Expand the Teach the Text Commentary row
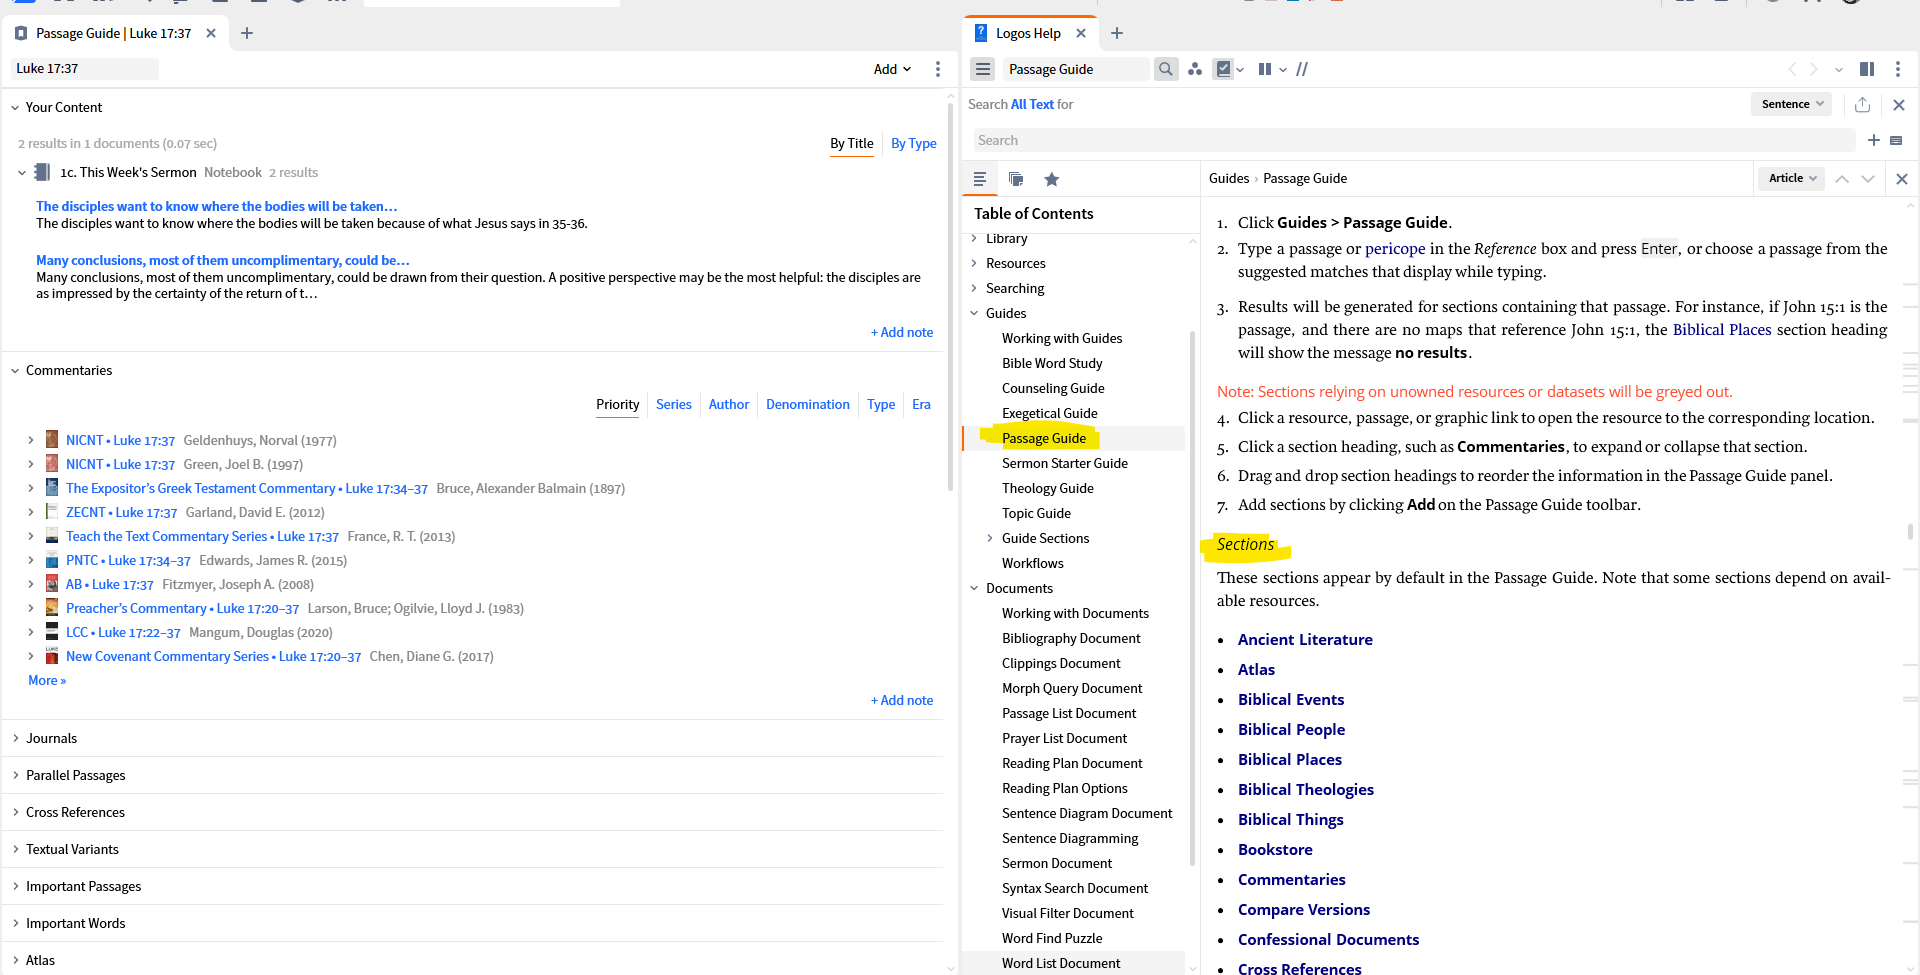Image resolution: width=1920 pixels, height=975 pixels. click(x=30, y=536)
